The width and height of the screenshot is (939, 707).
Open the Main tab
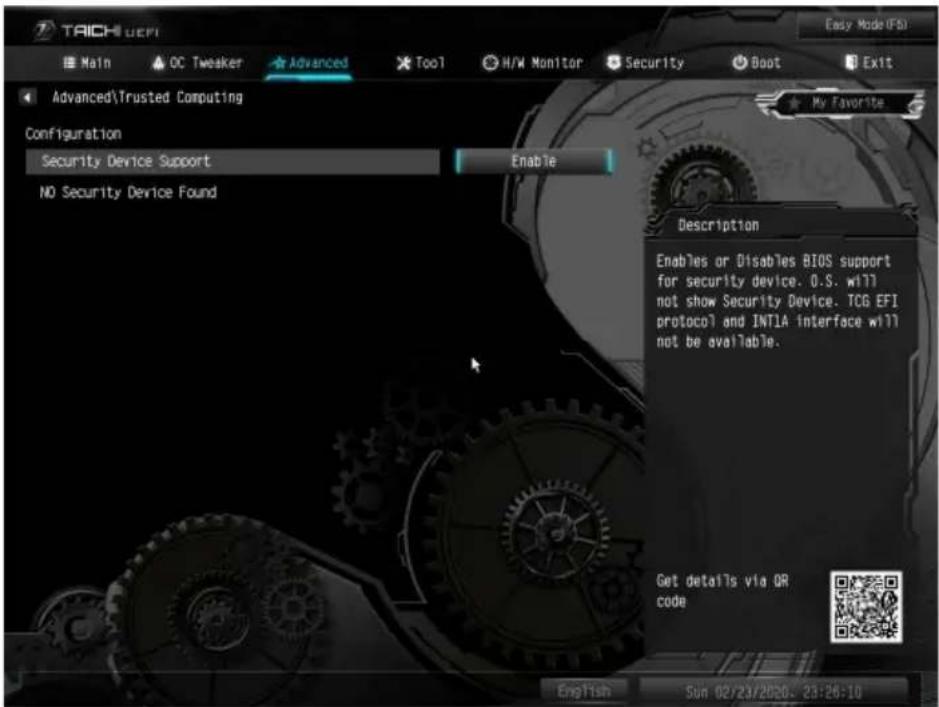(87, 63)
